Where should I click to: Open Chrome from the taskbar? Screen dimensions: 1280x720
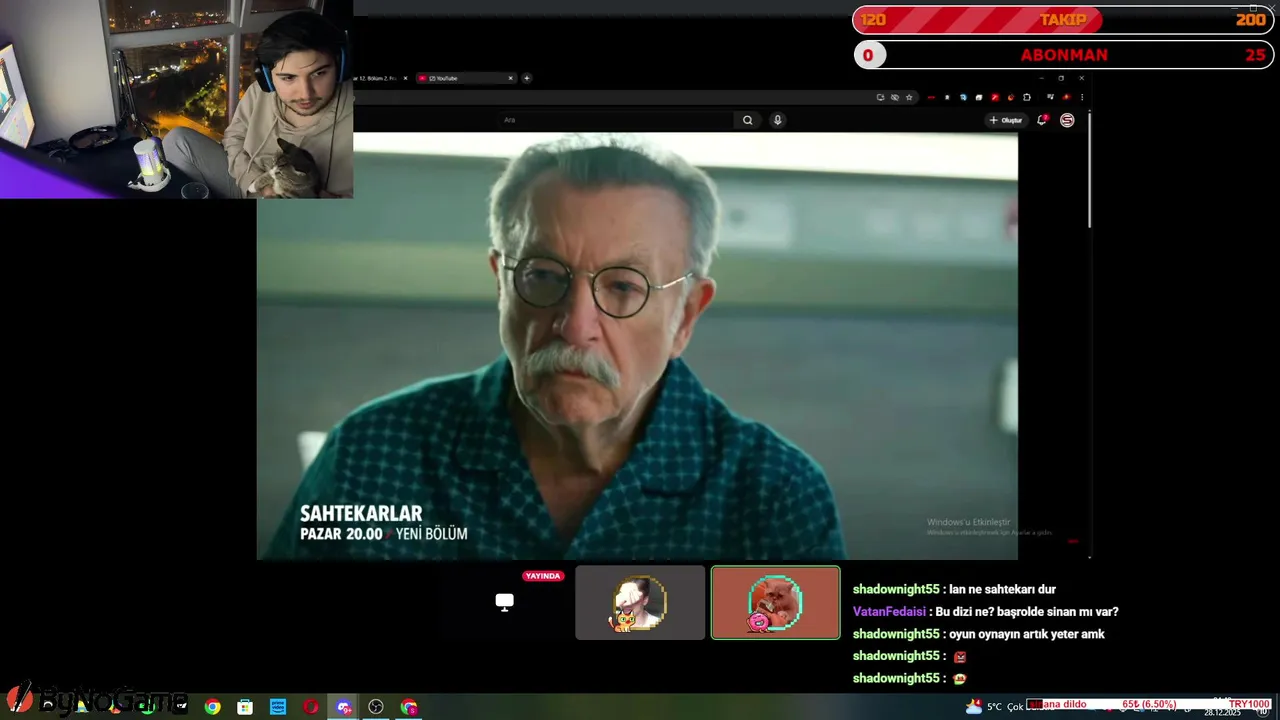212,707
